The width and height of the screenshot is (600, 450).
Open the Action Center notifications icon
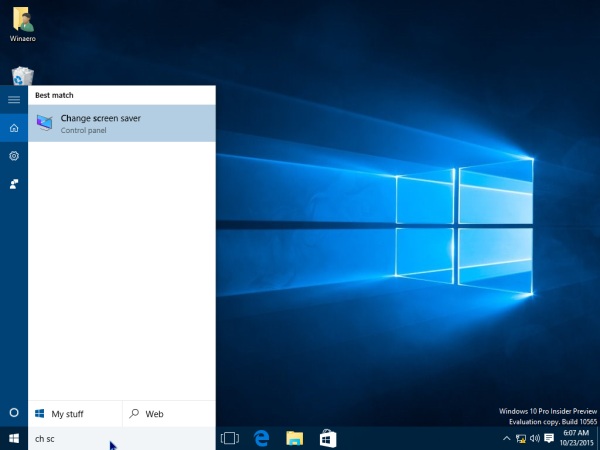[549, 439]
